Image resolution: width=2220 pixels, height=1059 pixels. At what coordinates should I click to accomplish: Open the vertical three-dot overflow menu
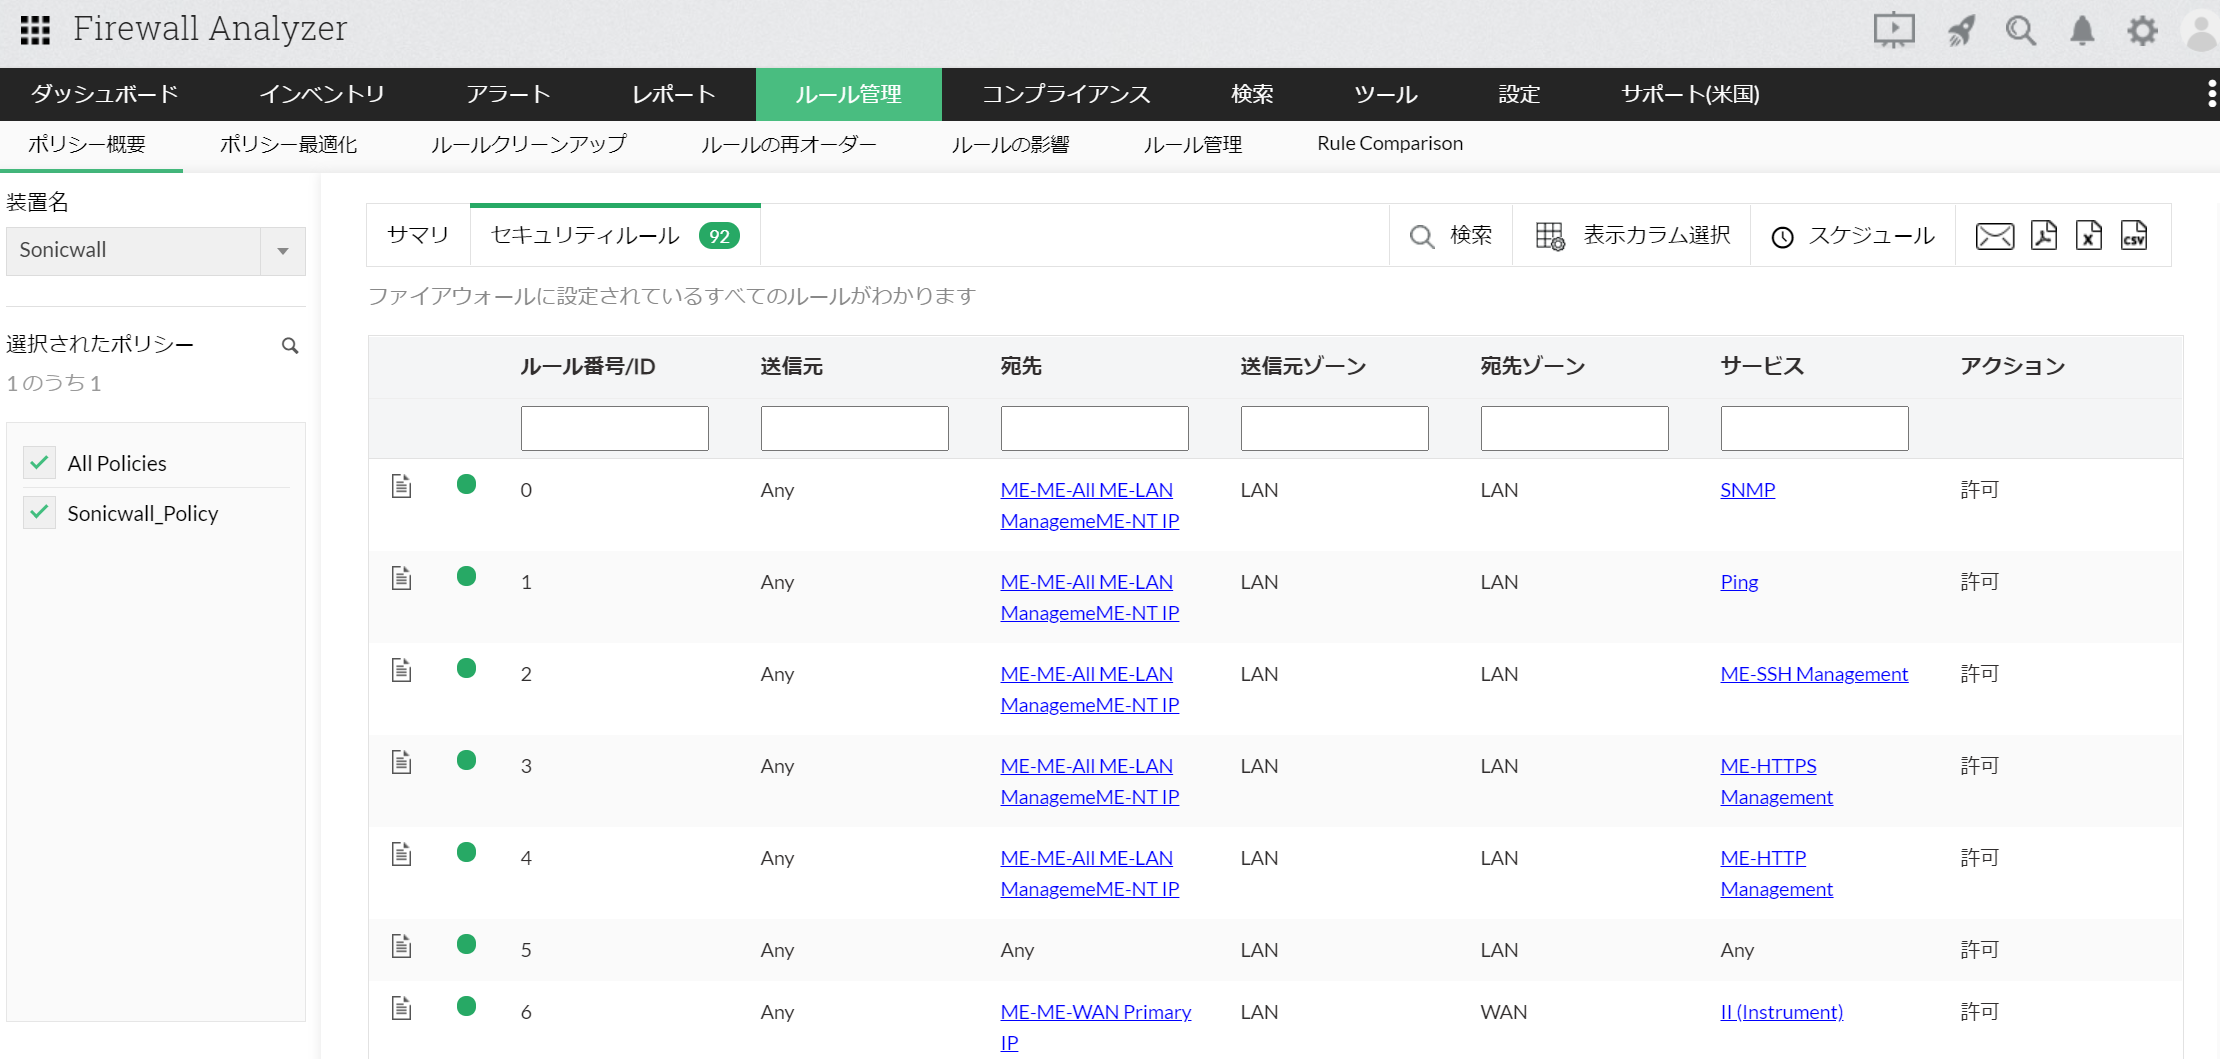pos(2211,94)
